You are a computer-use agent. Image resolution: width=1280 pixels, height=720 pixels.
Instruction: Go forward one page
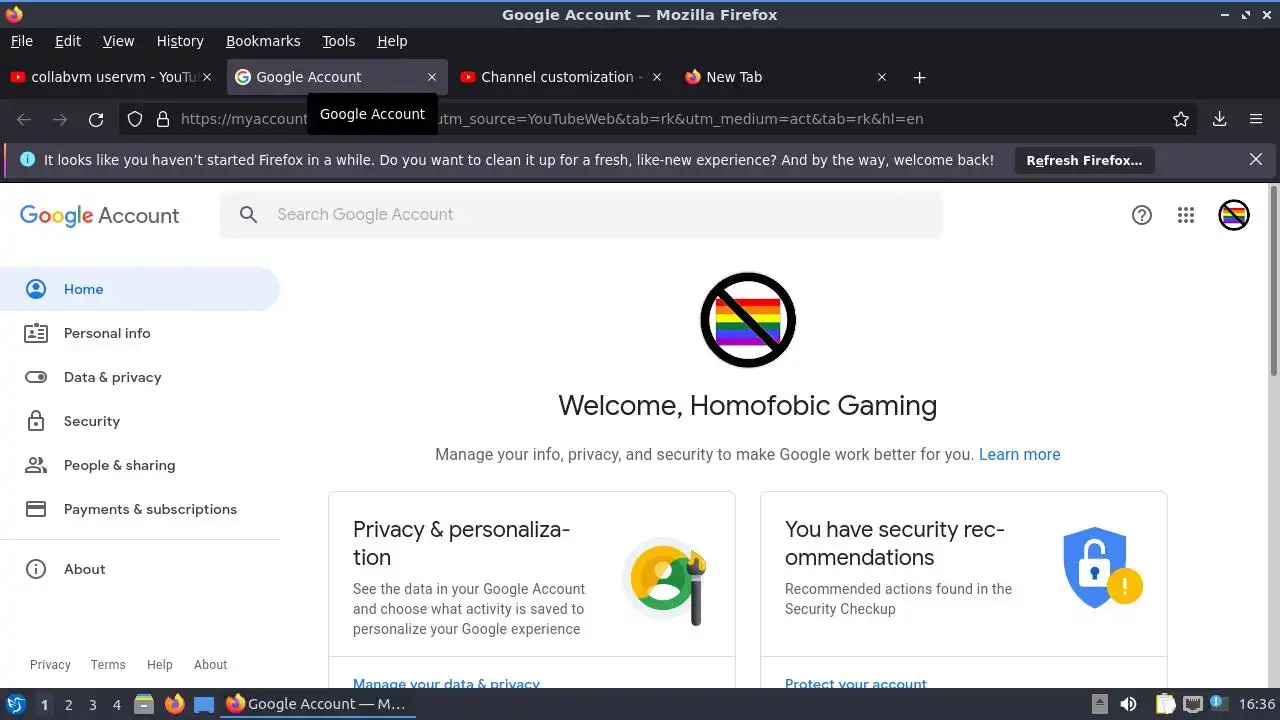[x=60, y=119]
